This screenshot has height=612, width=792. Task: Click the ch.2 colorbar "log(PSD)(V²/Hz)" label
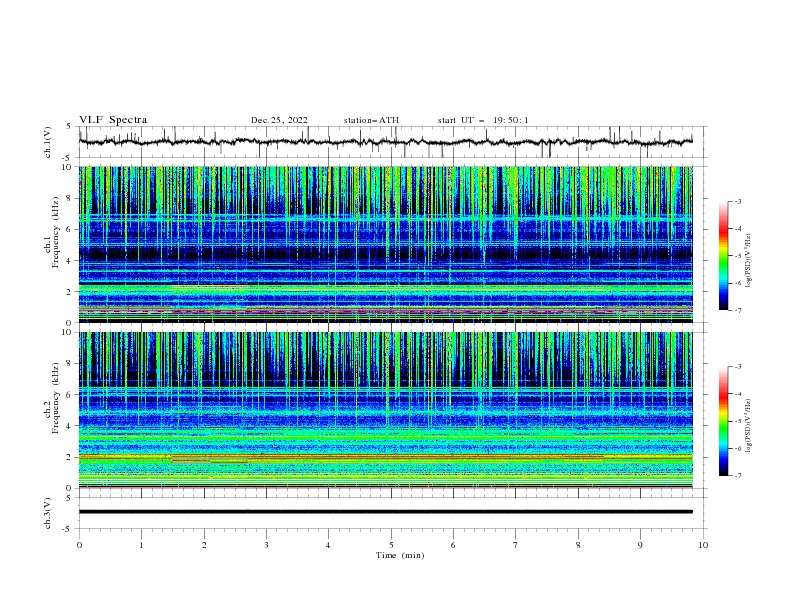point(749,426)
